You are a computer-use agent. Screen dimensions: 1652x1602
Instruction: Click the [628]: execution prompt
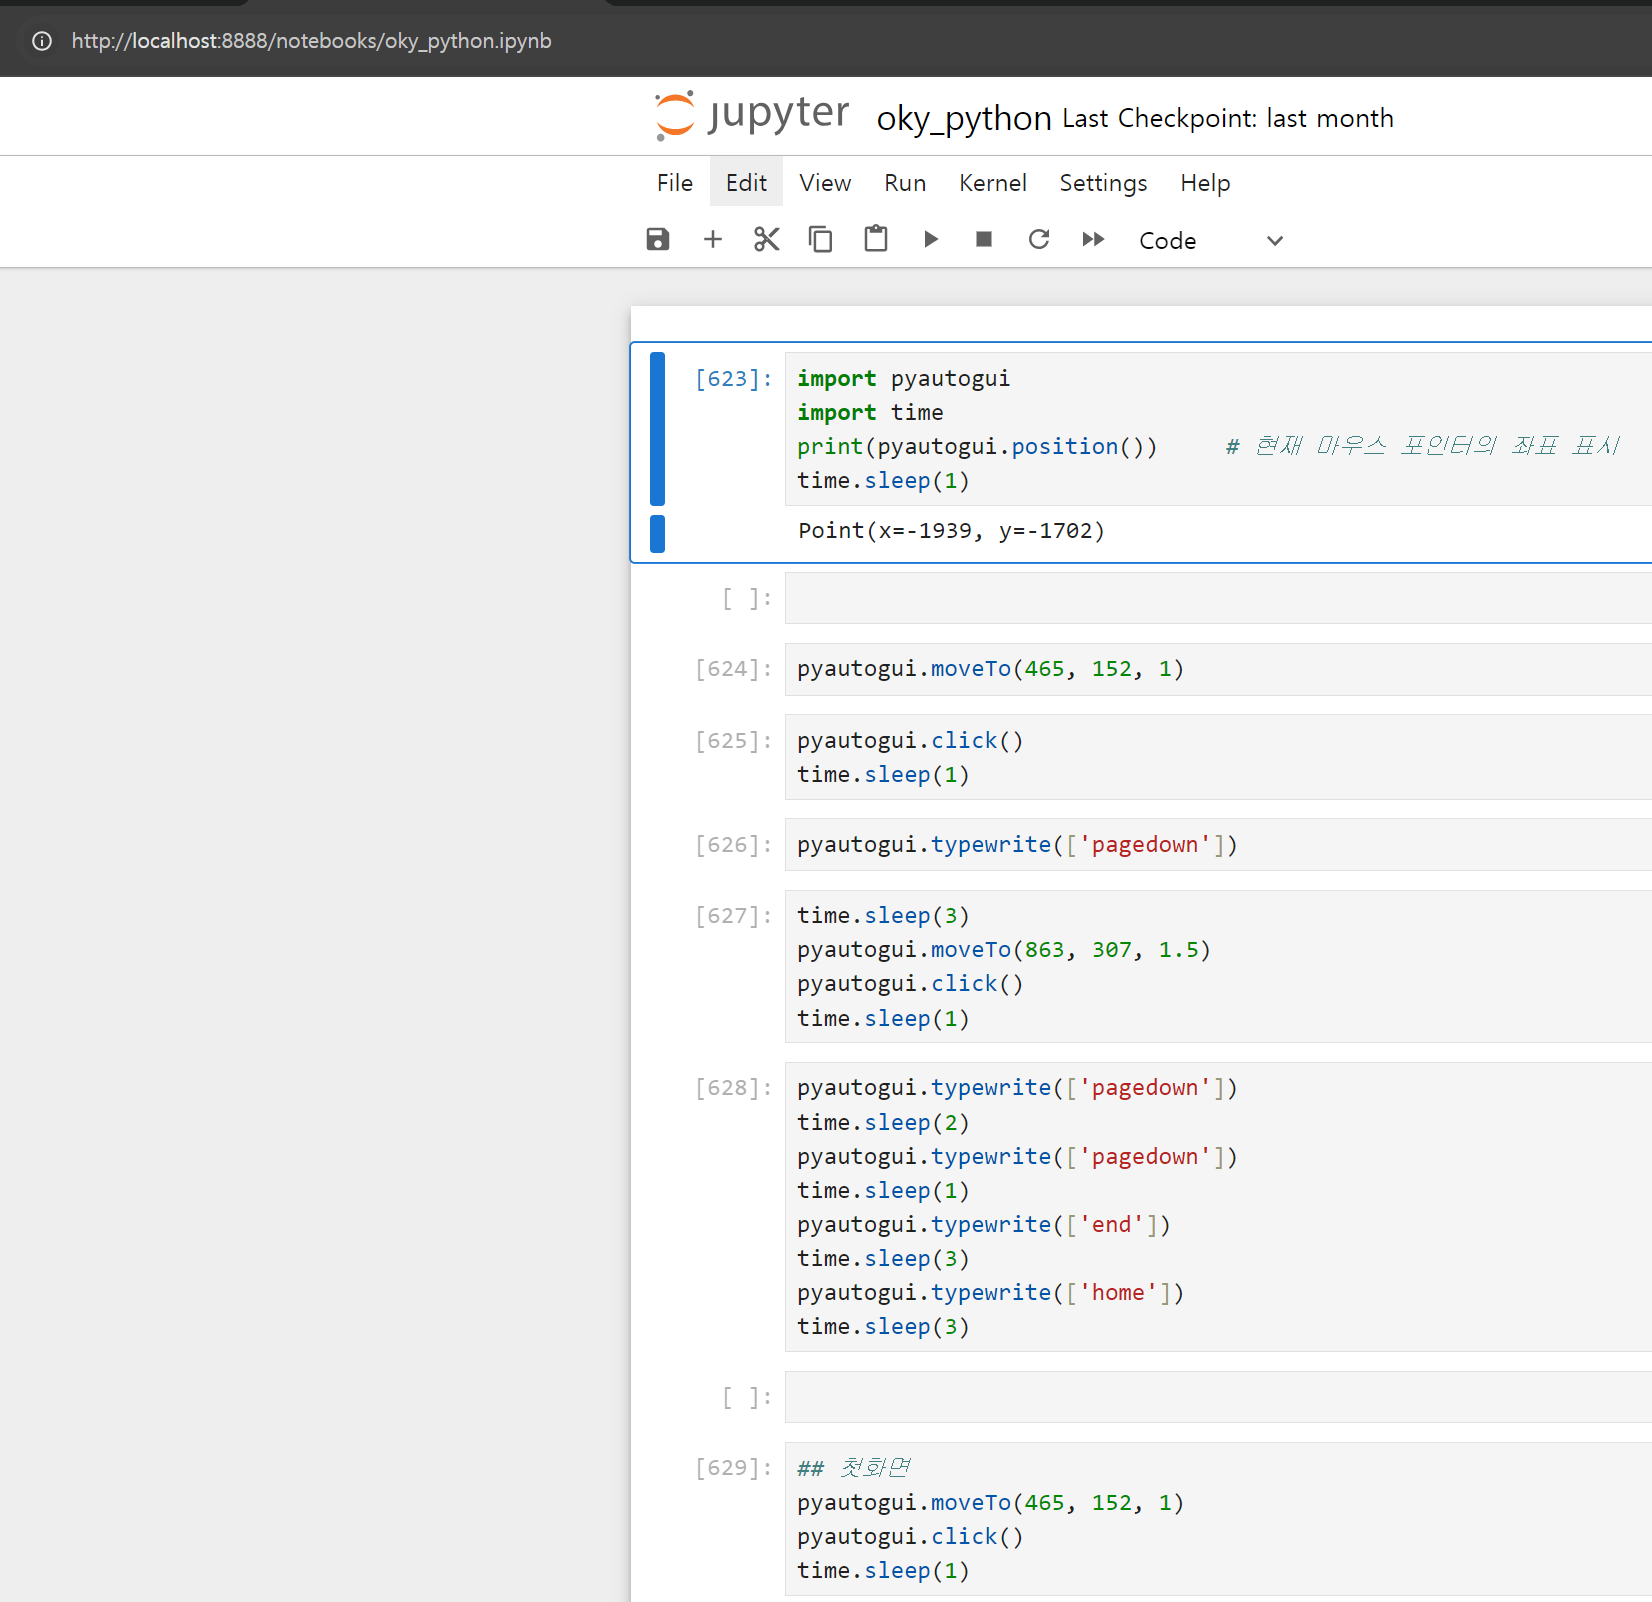[734, 1088]
